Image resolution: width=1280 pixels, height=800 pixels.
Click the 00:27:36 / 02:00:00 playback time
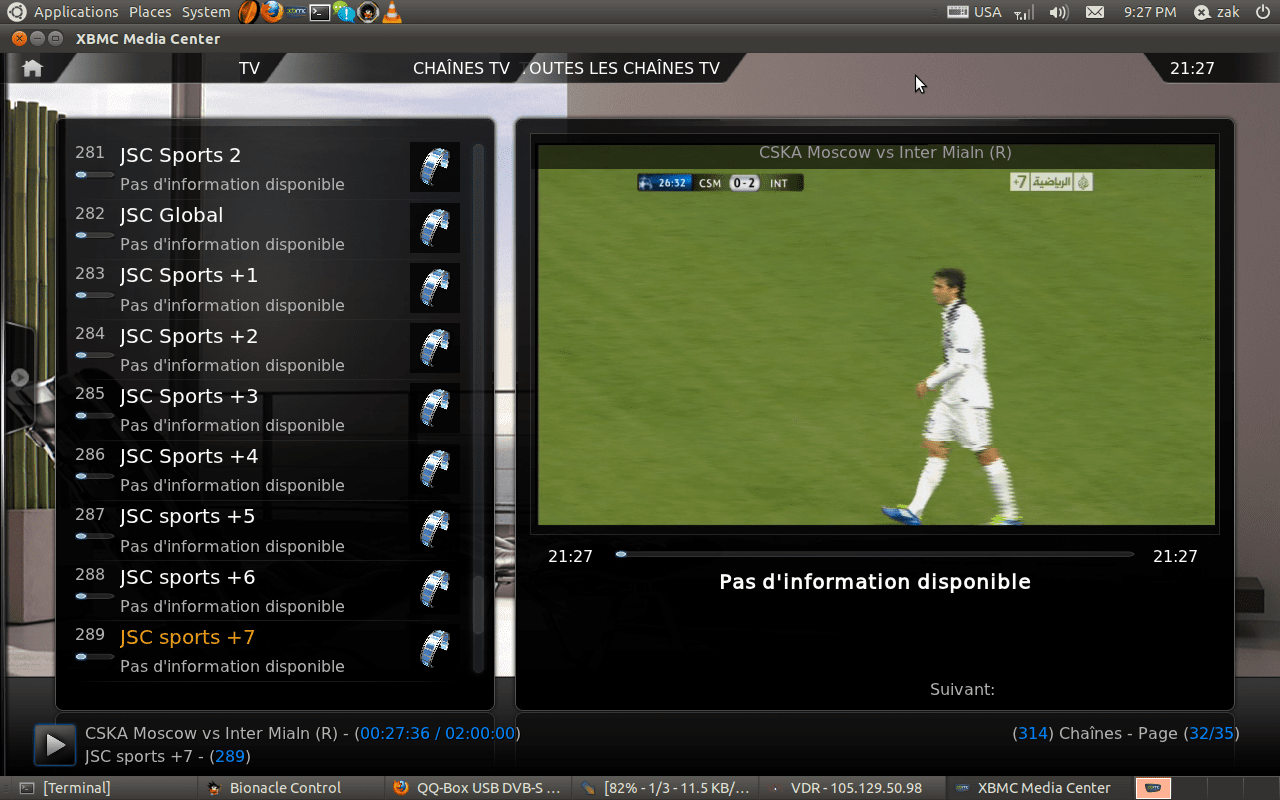[x=437, y=733]
